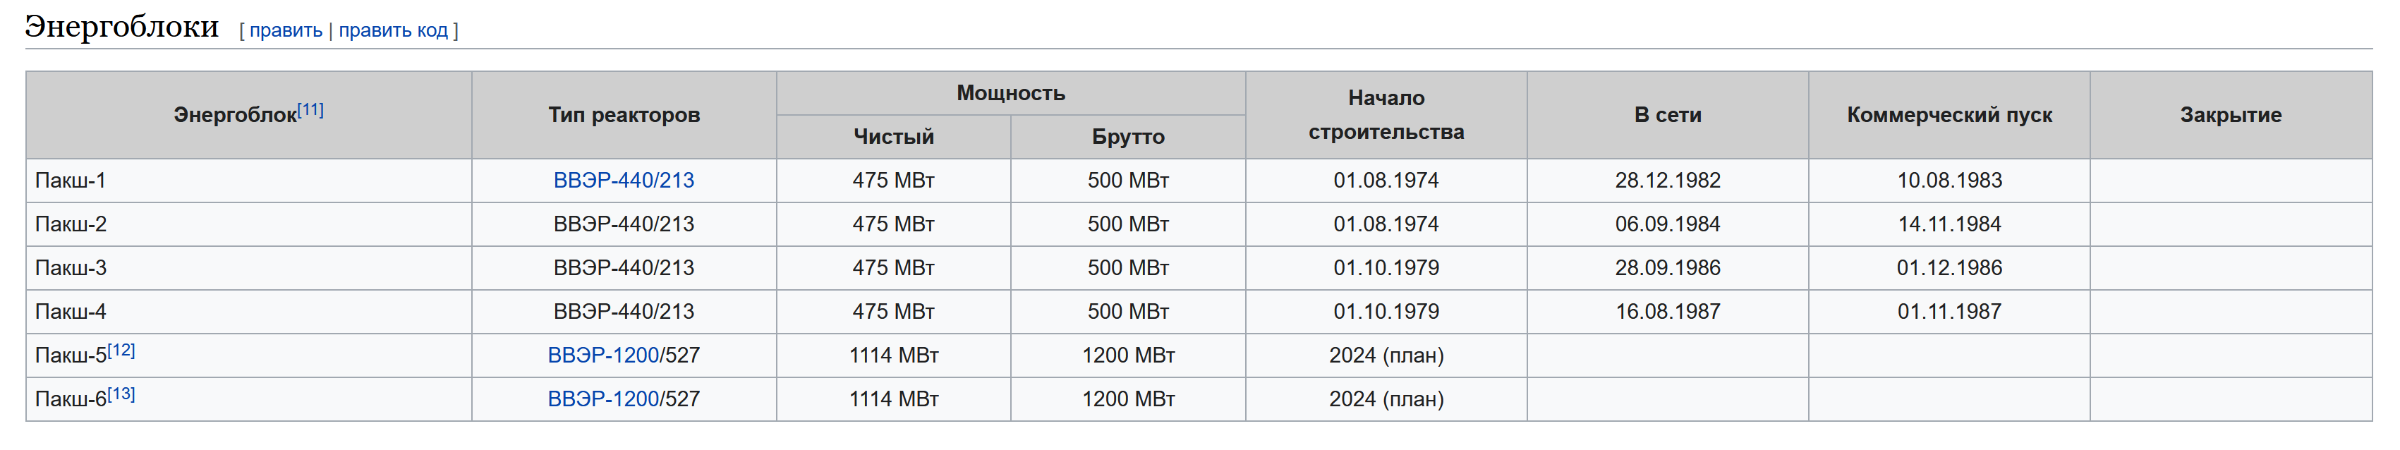This screenshot has height=450, width=2400.
Task: Open the ВВЭР-1200 link in Пакш-6 row
Action: point(603,399)
